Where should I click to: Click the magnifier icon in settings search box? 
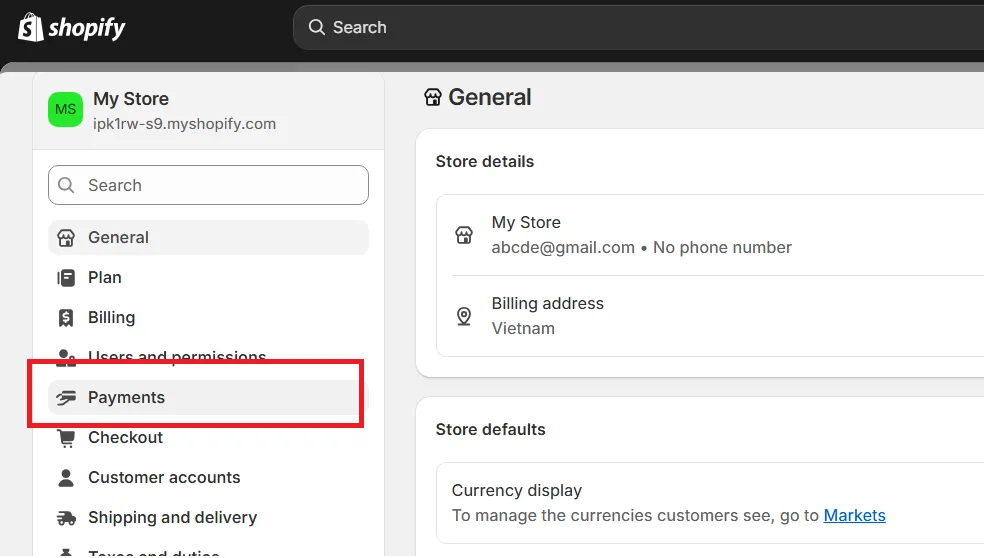(x=66, y=185)
